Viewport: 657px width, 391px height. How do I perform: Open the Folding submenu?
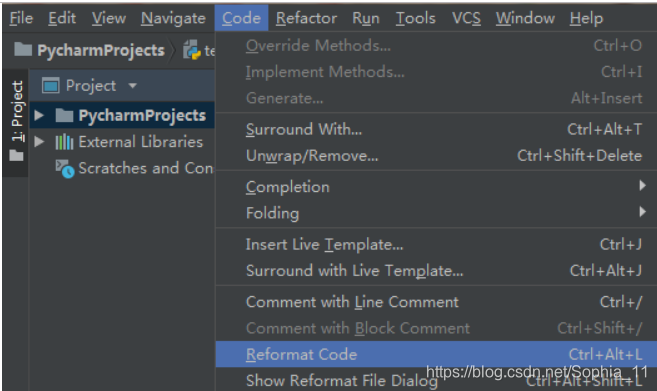(x=436, y=213)
